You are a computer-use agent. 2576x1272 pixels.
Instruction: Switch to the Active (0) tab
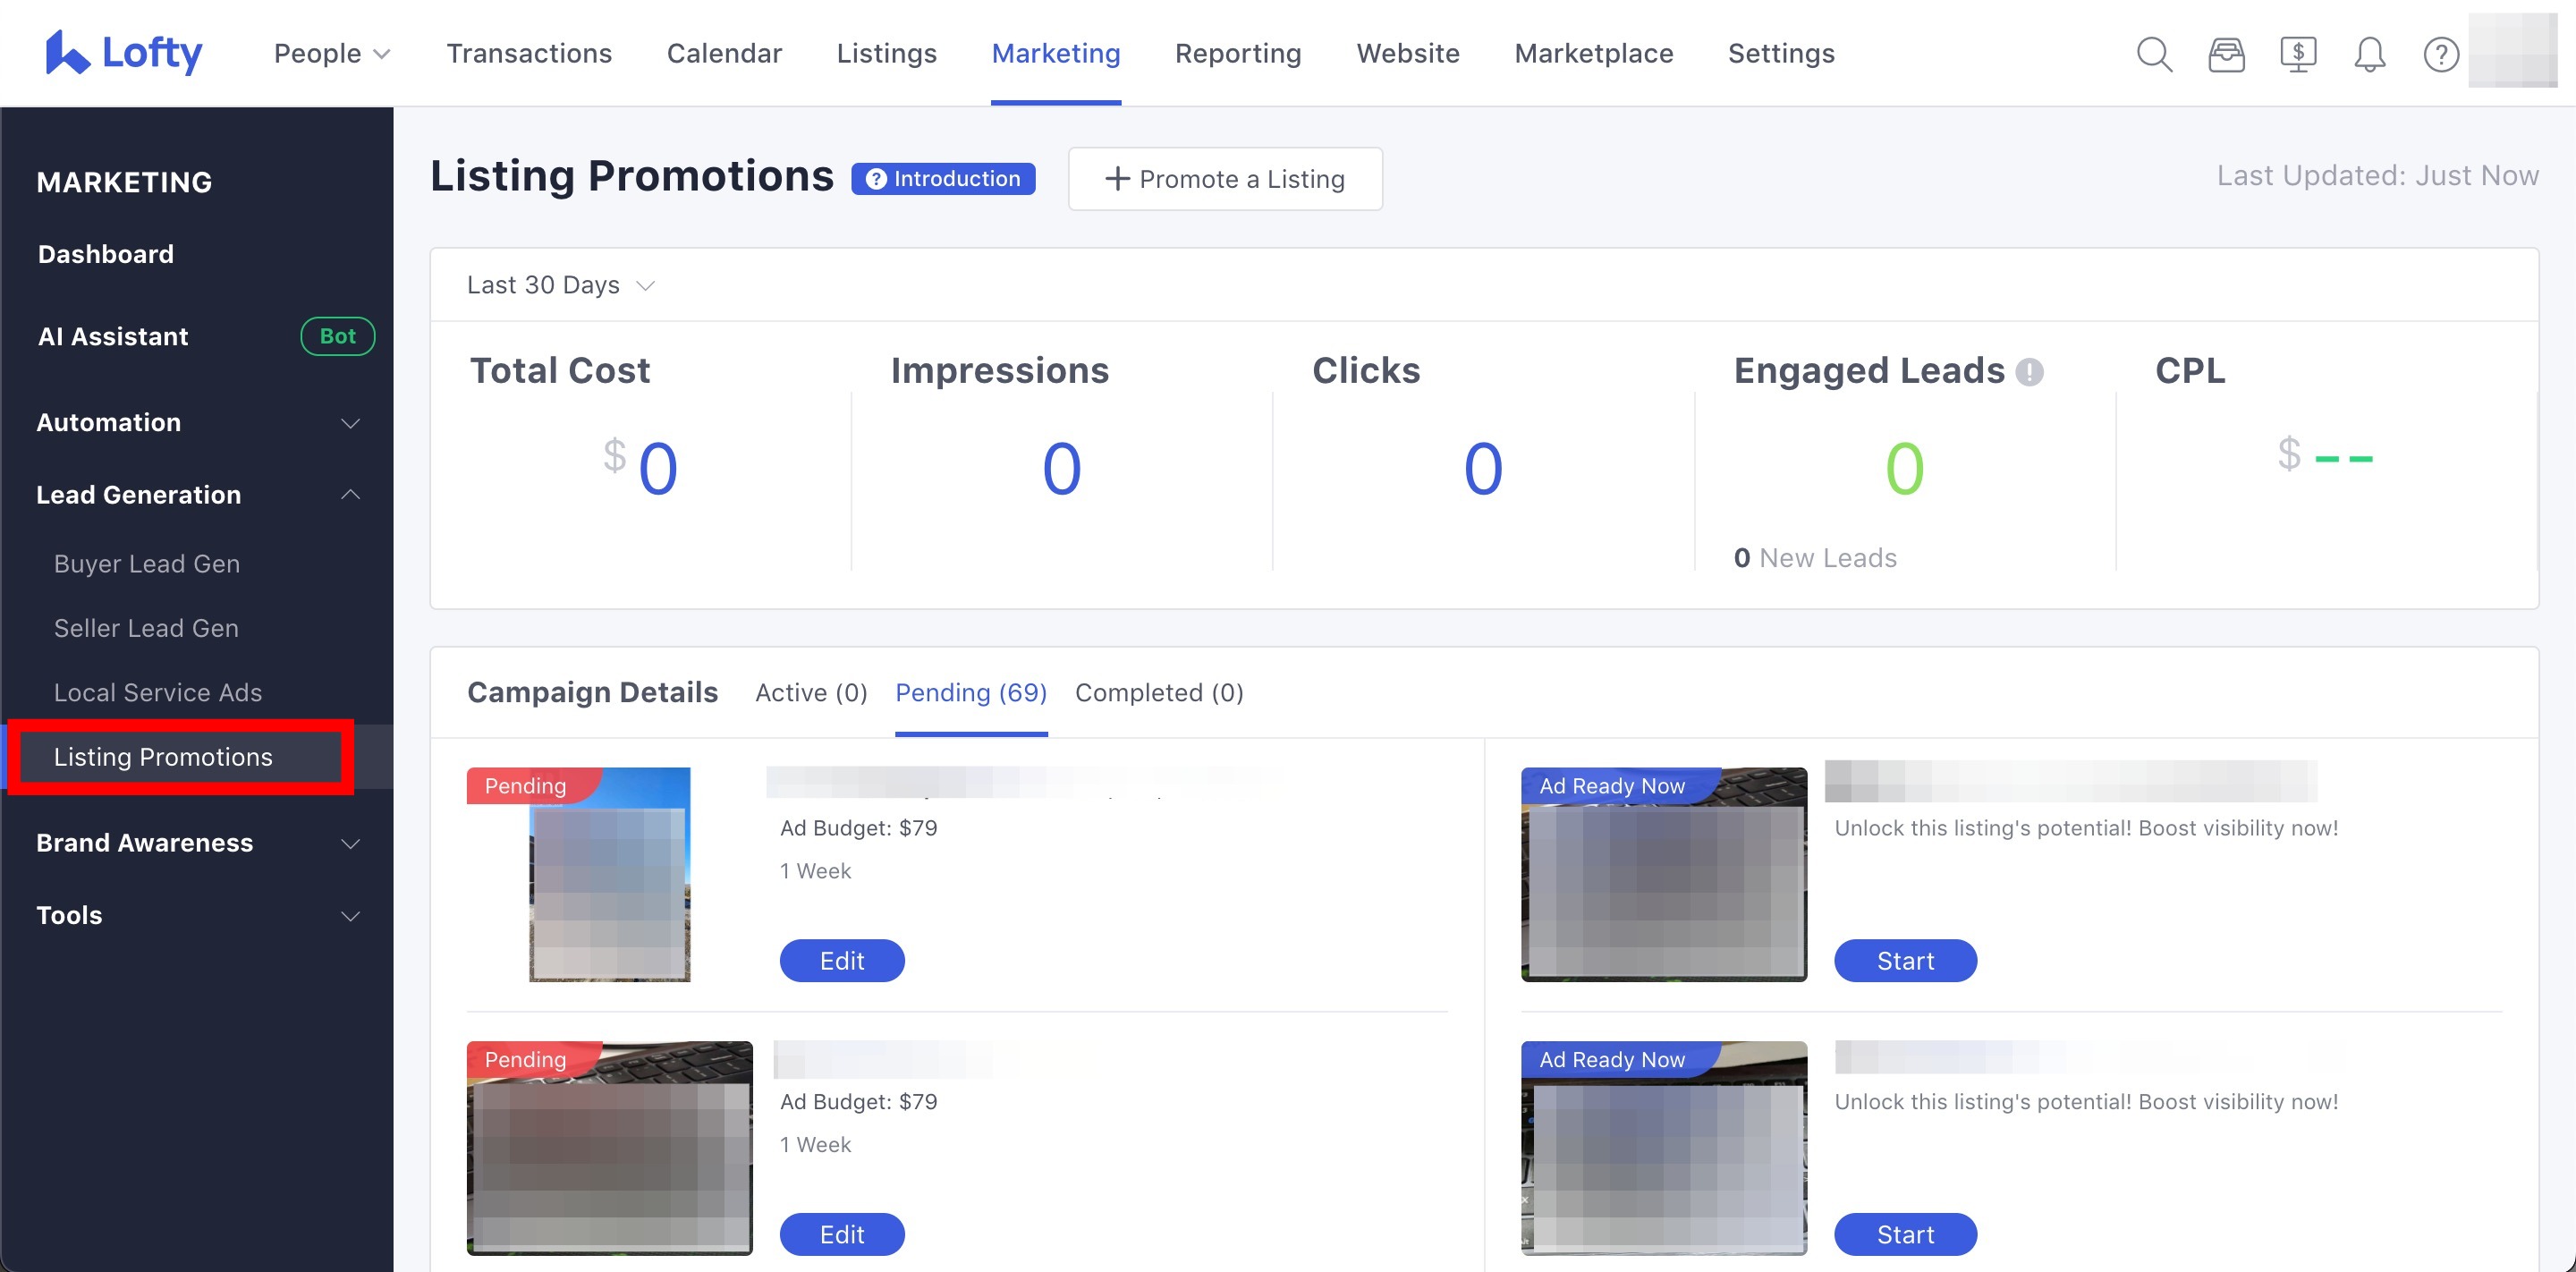pyautogui.click(x=810, y=692)
